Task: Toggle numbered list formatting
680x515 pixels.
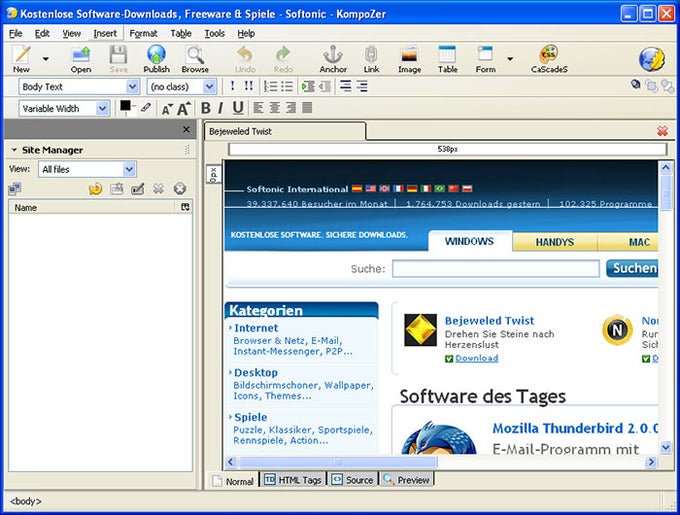Action: pyautogui.click(x=271, y=86)
